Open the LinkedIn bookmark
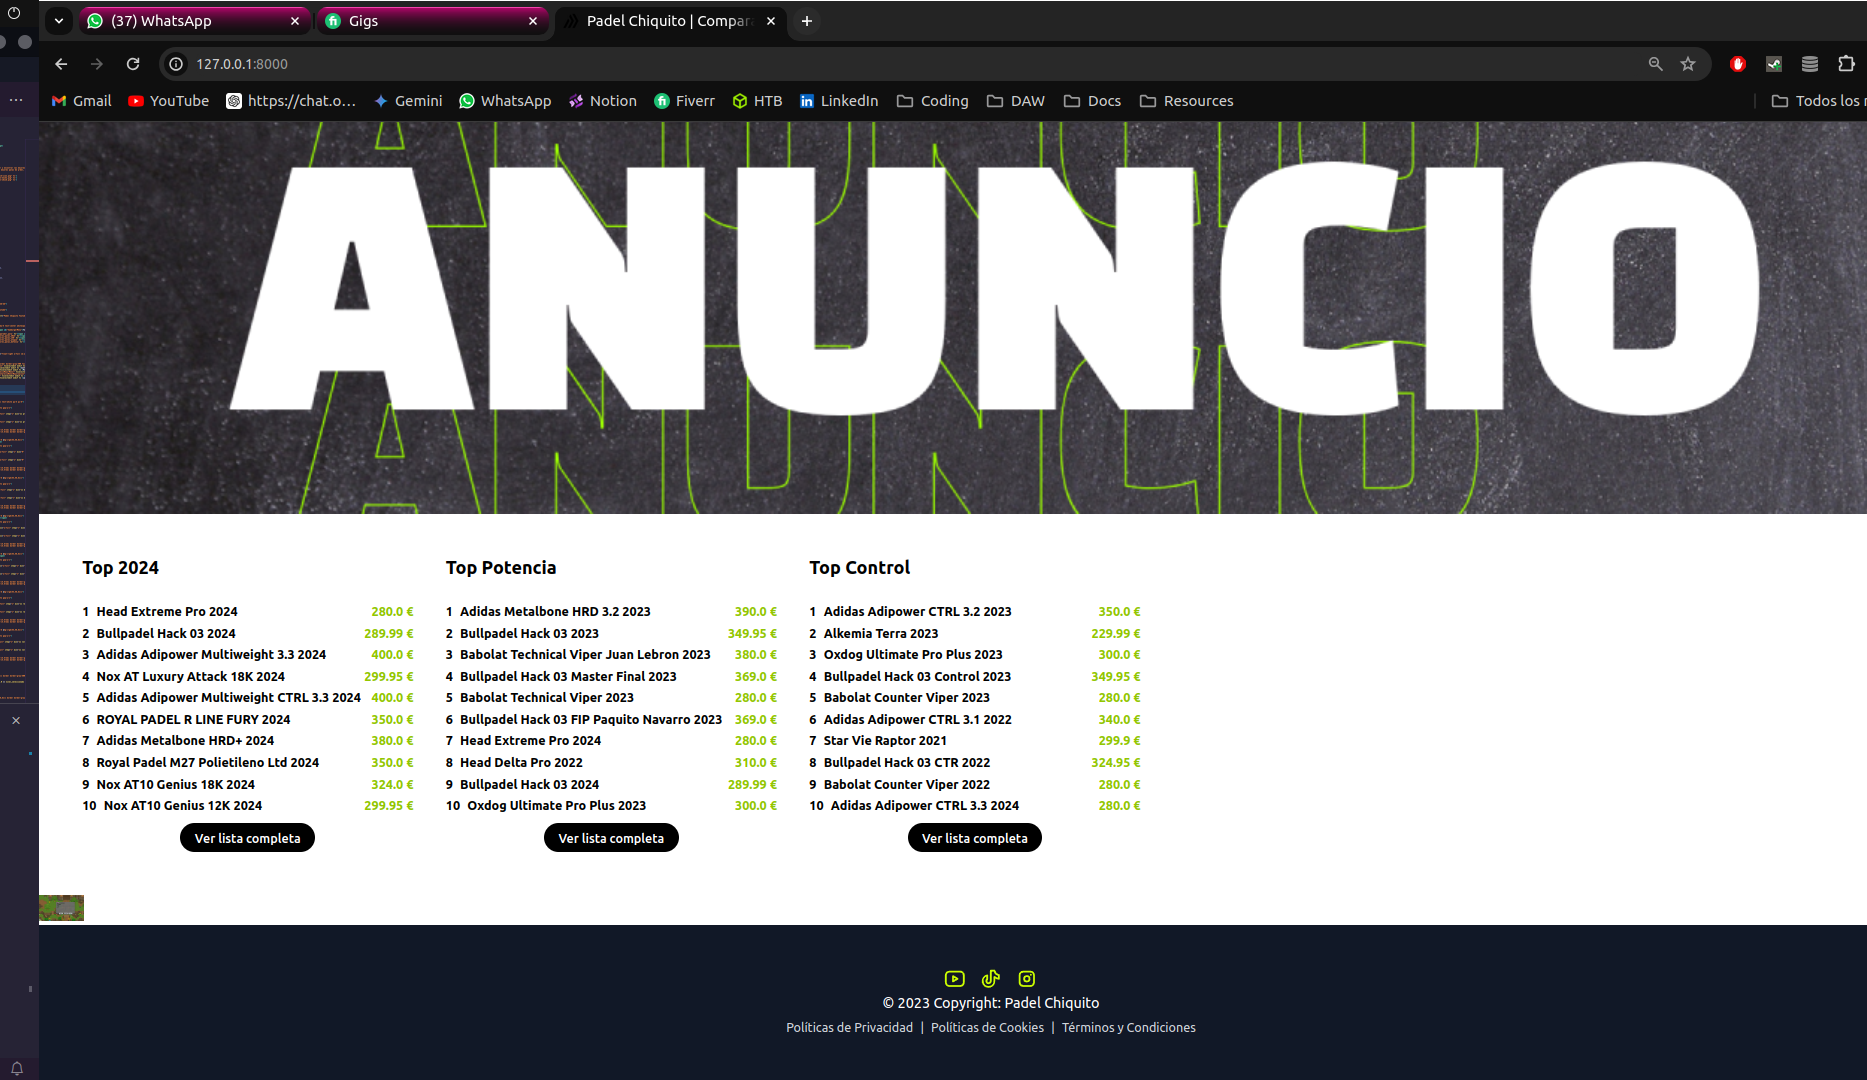Viewport: 1867px width, 1080px height. 839,101
